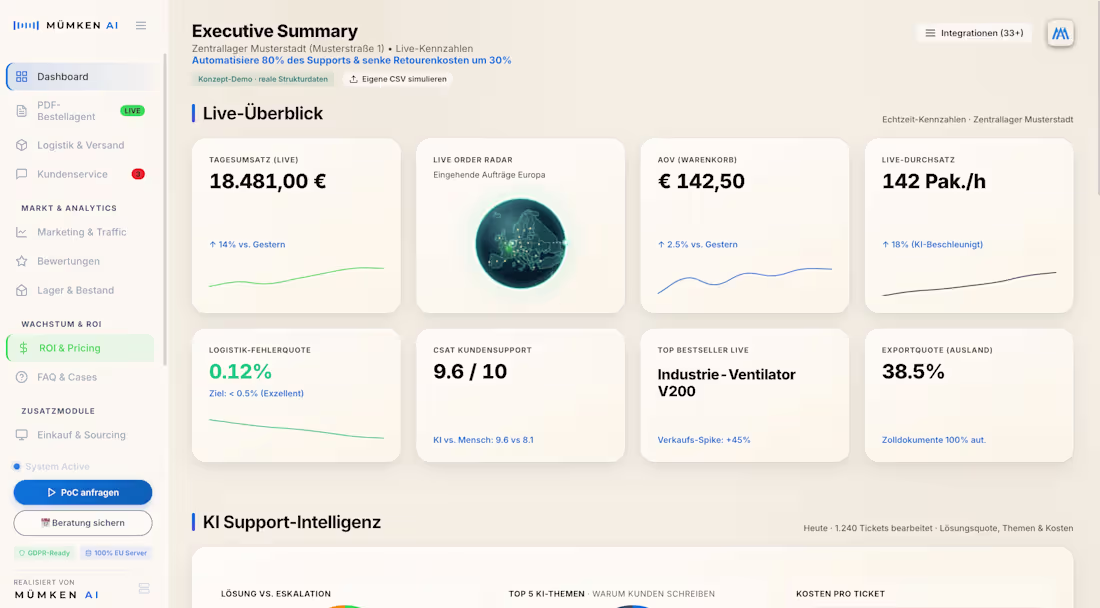Click the € 142,50 AOV value
Viewport: 1100px width, 608px height.
tap(701, 182)
